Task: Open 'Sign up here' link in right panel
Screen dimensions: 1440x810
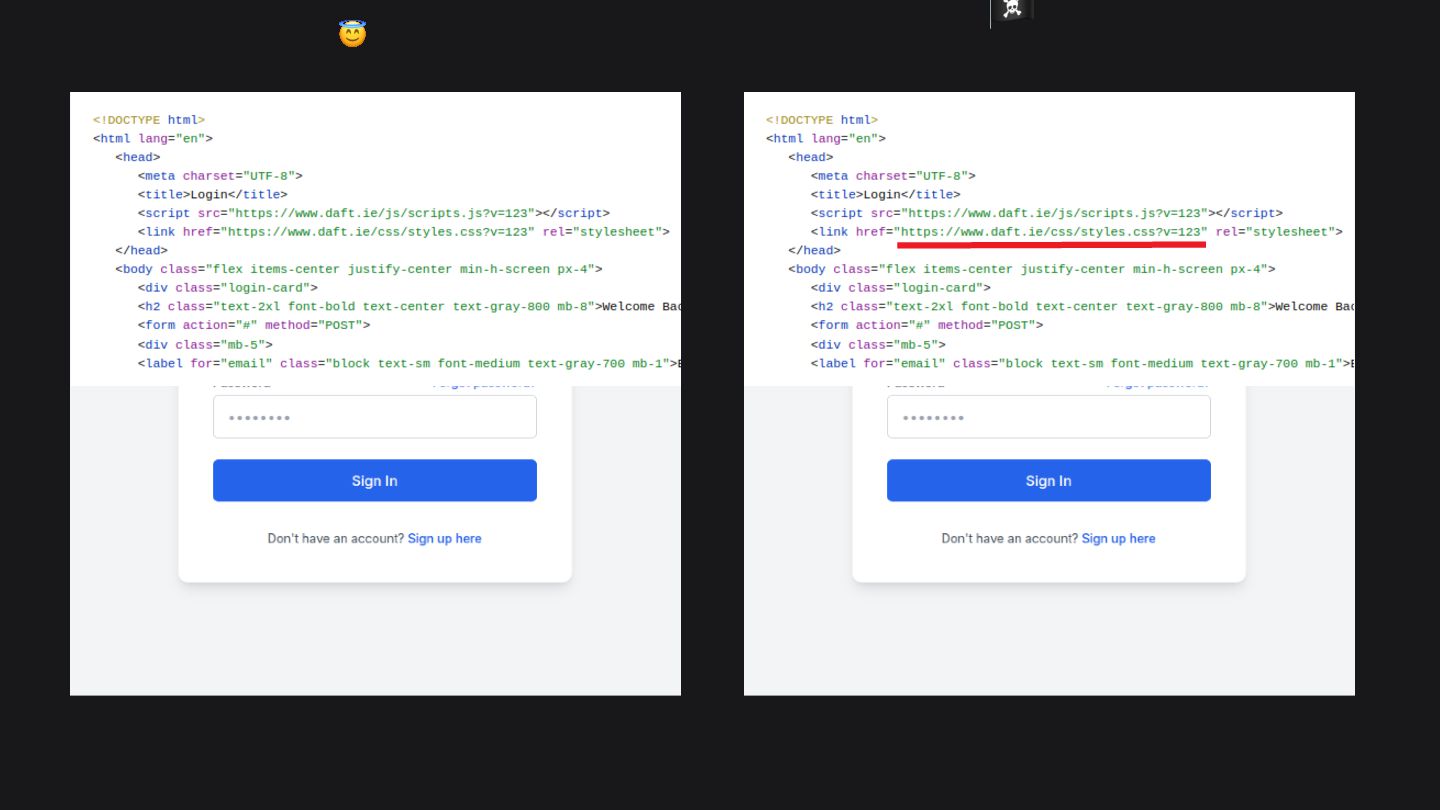Action: tap(1119, 538)
